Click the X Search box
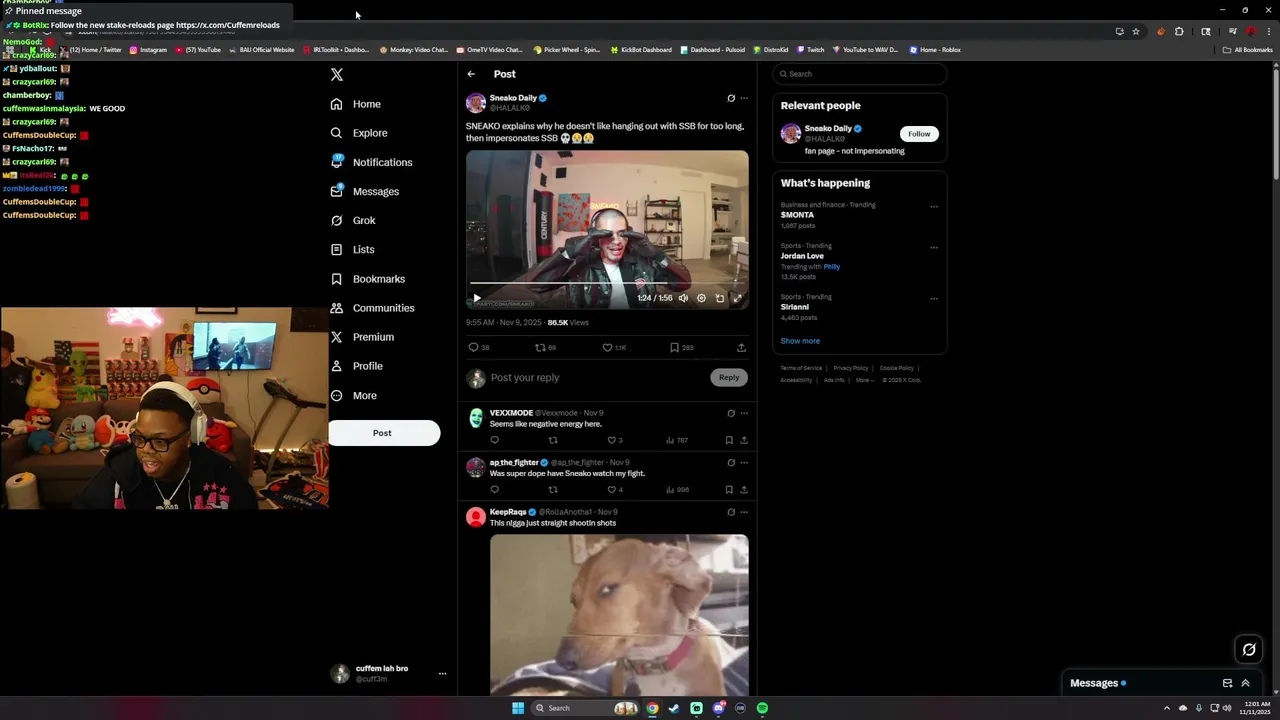This screenshot has width=1280, height=720. [860, 74]
